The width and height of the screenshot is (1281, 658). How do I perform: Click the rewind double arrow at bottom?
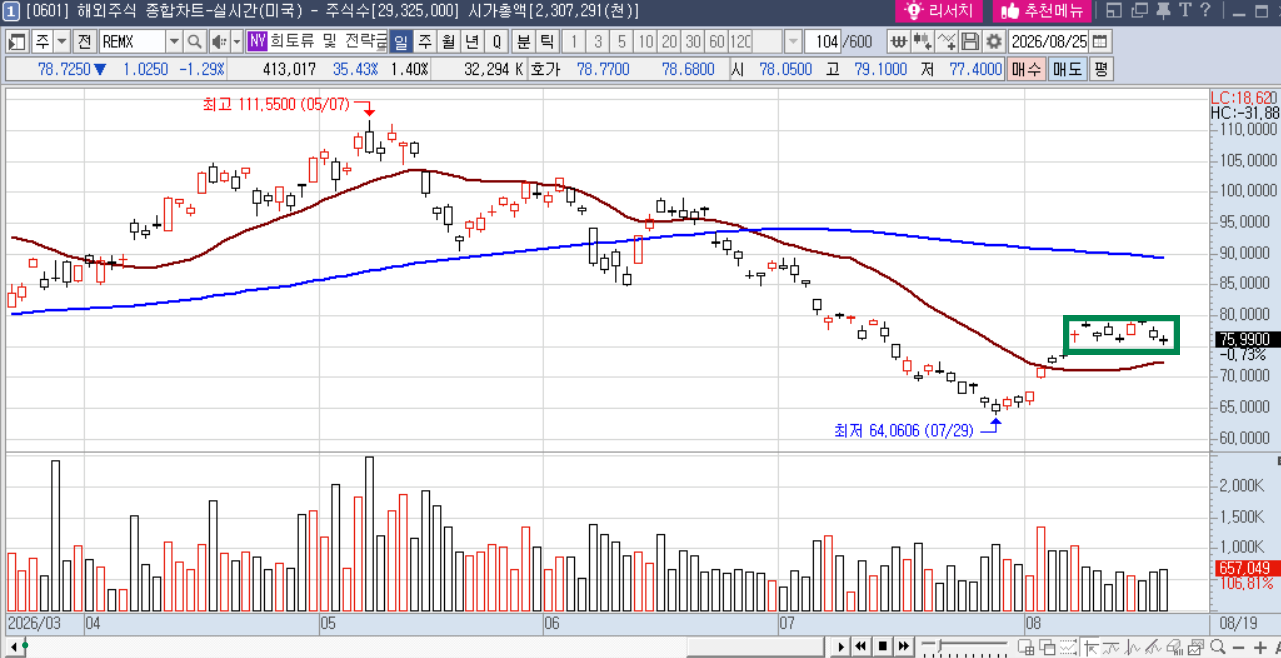pos(861,646)
